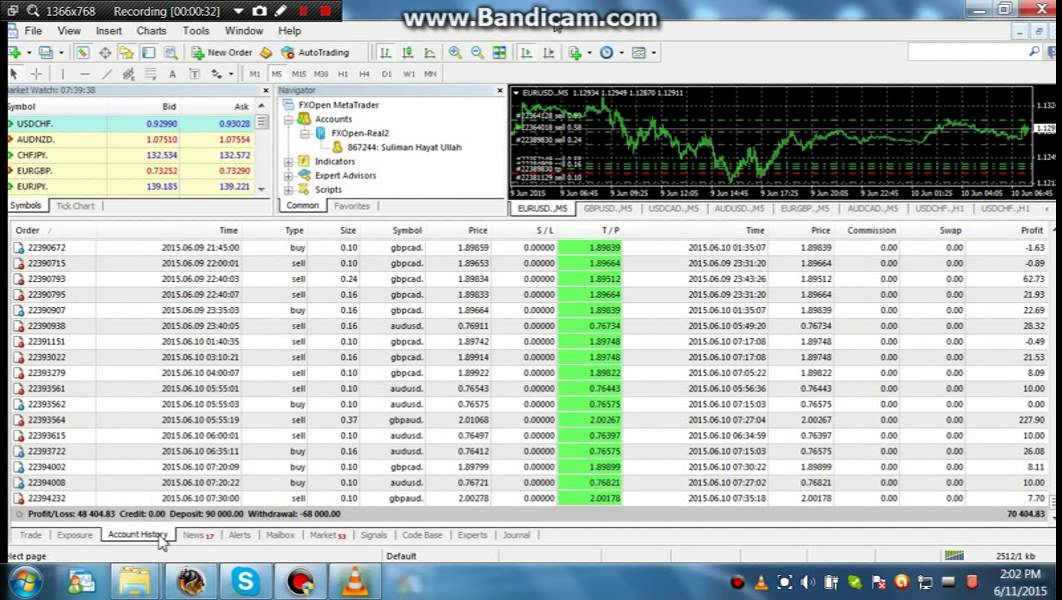Select the equidistant channel tool
This screenshot has height=600, width=1062.
(x=128, y=73)
